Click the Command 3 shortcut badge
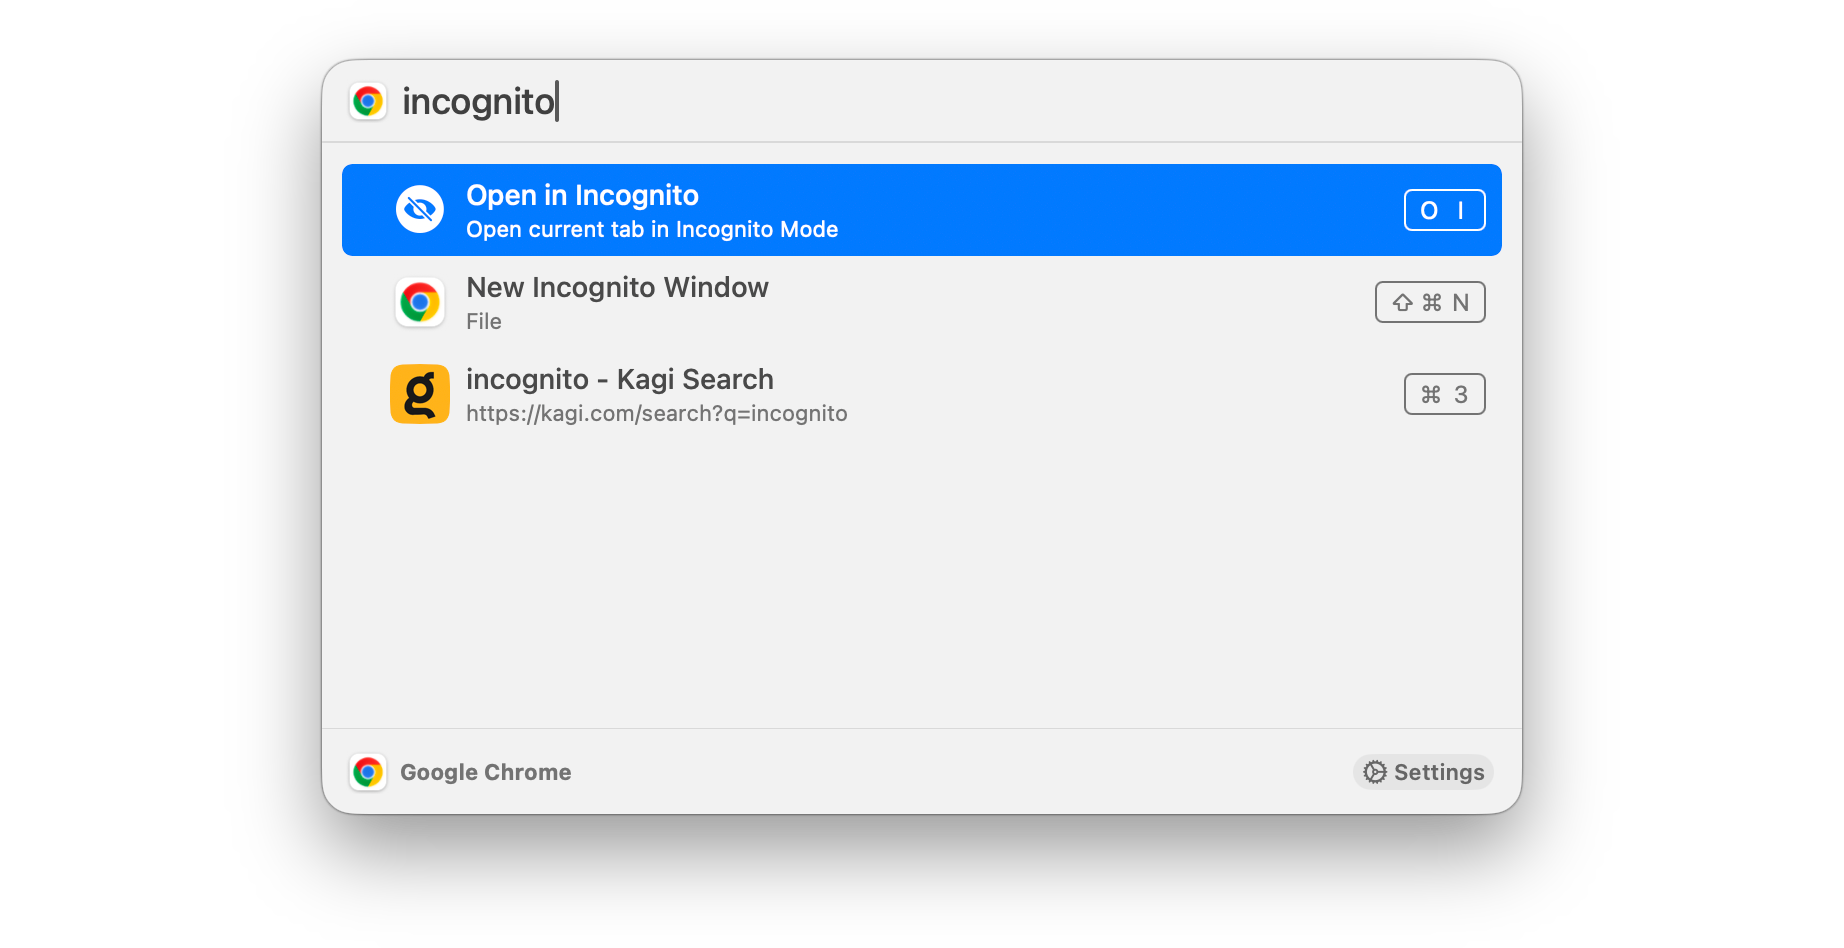This screenshot has width=1844, height=948. point(1444,394)
